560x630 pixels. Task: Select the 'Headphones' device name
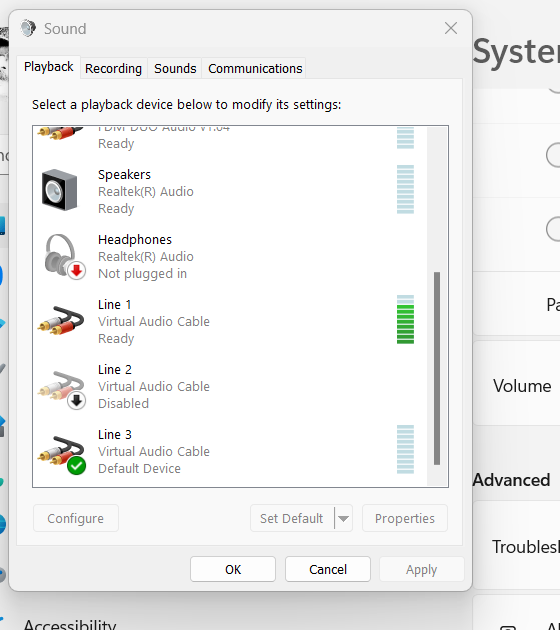135,239
